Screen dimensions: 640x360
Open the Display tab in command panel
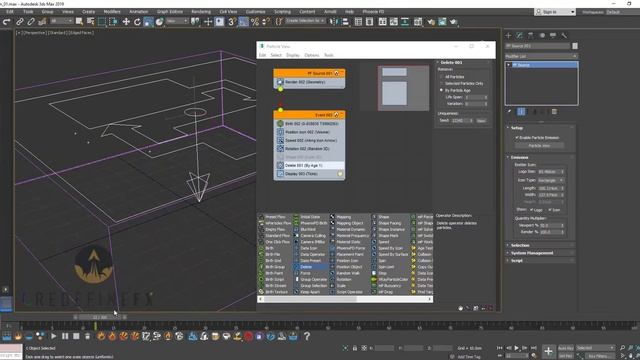click(x=553, y=36)
